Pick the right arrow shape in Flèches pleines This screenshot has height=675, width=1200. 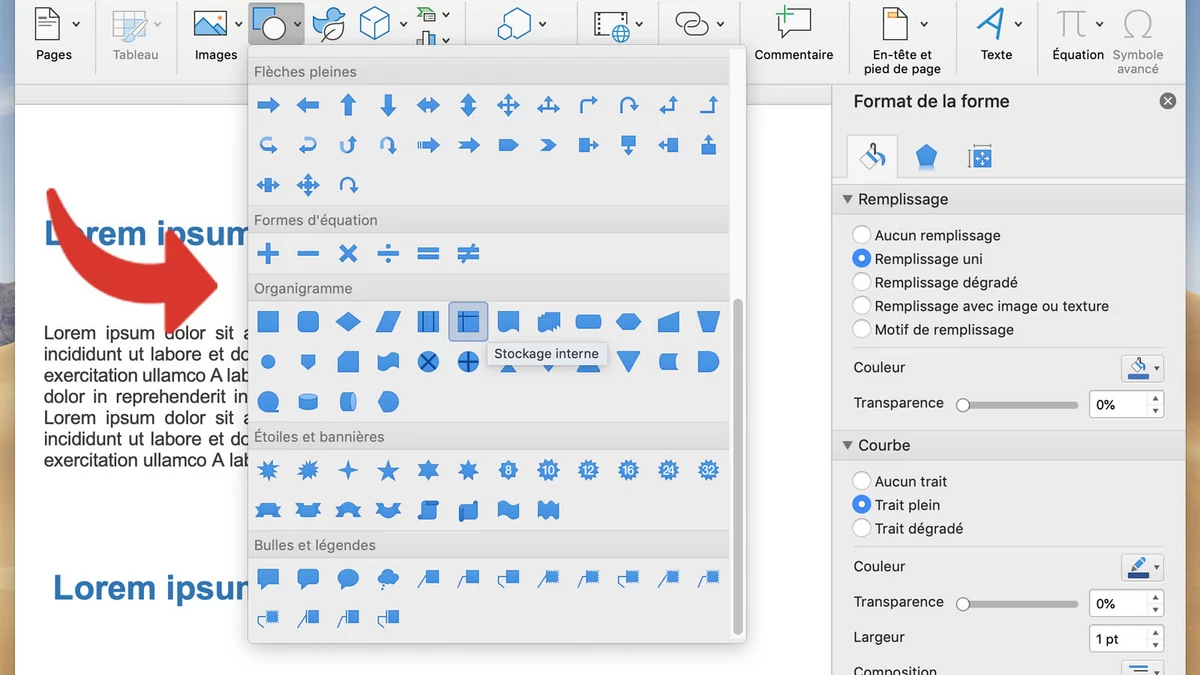coord(268,105)
